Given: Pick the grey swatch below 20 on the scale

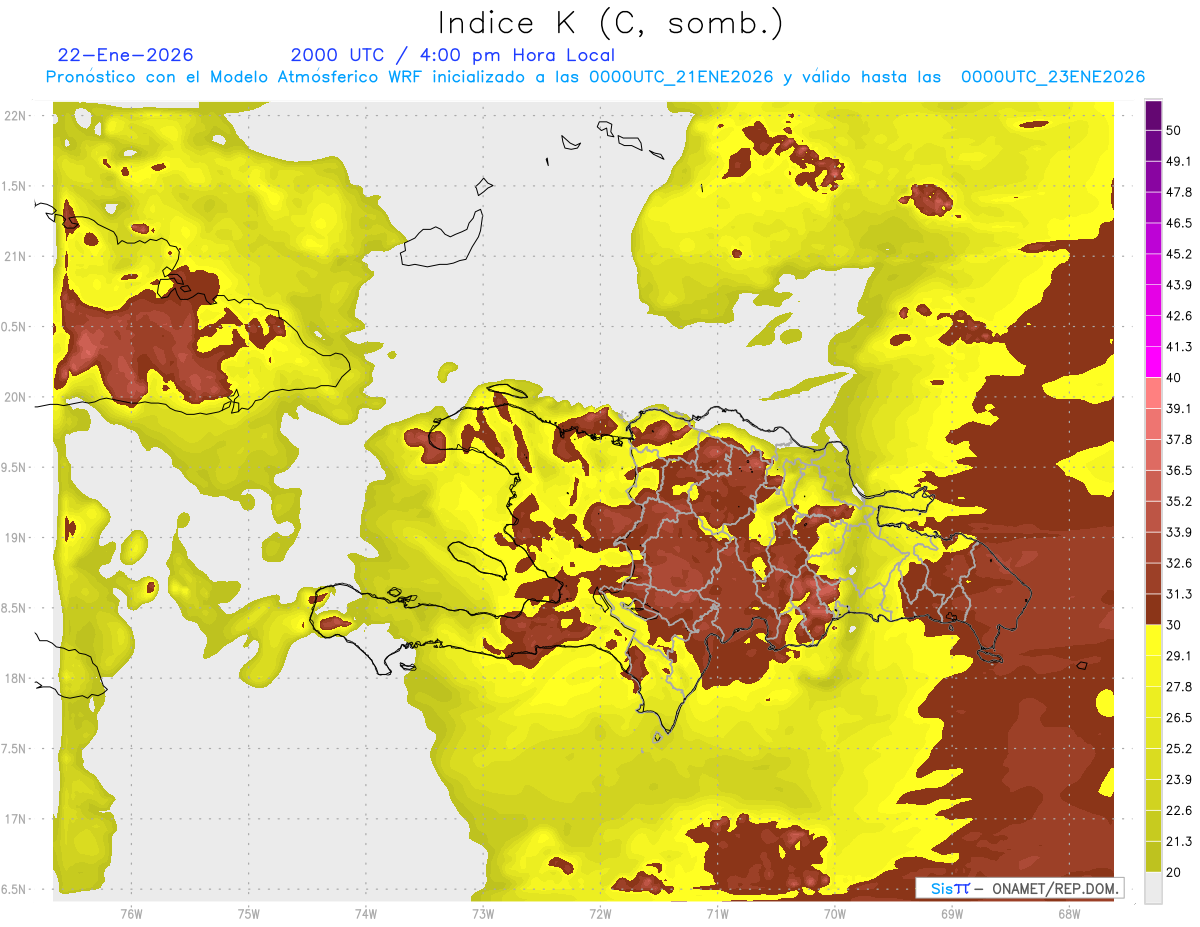Looking at the screenshot, I should pos(1153,888).
